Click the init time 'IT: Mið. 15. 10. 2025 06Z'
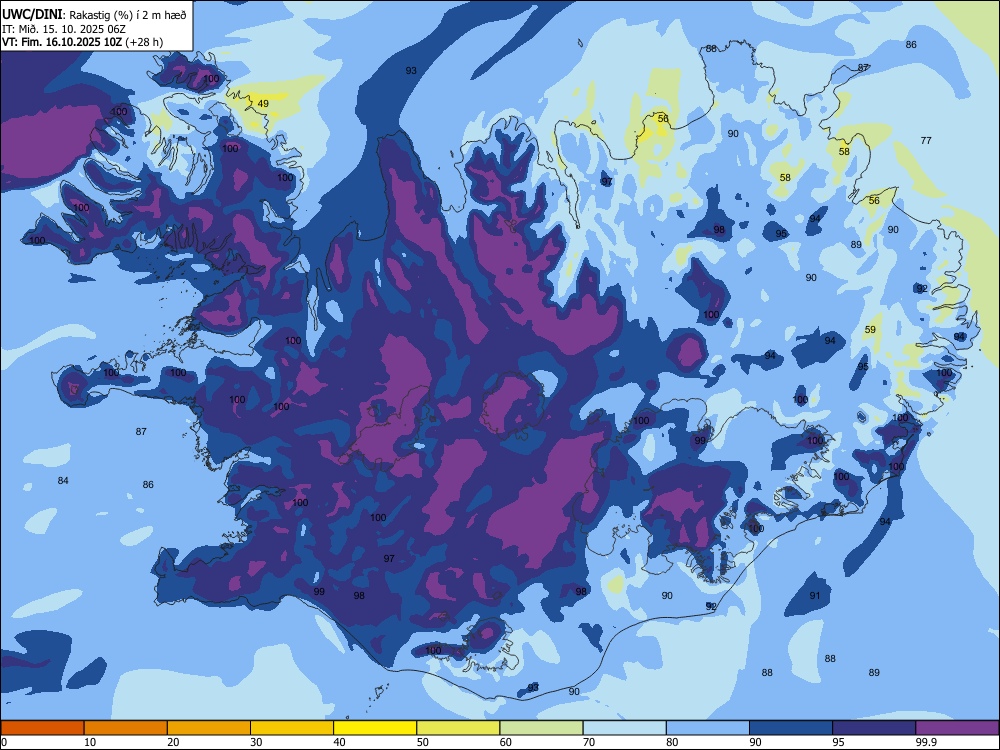Viewport: 1000px width, 750px height. tap(62, 29)
